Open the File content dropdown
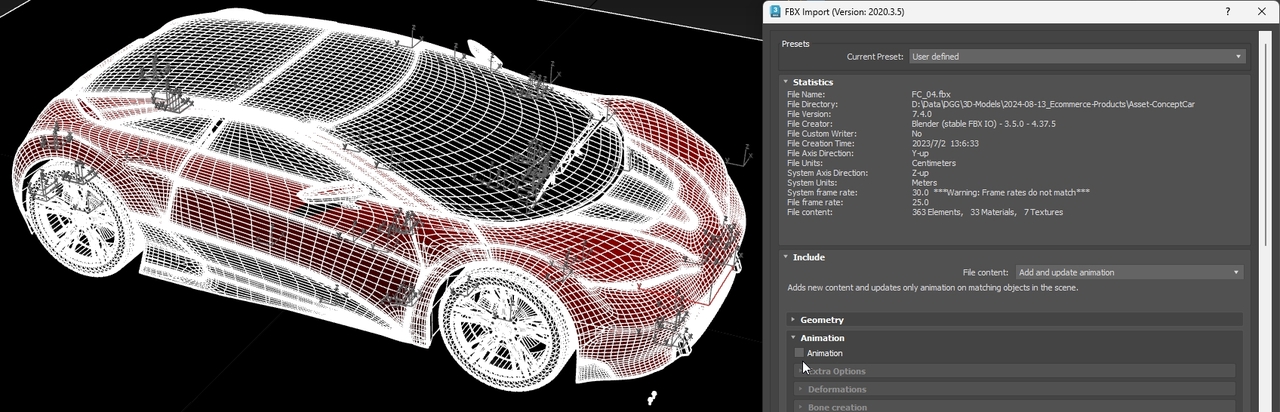Screen dimensions: 1280x412 [1129, 272]
